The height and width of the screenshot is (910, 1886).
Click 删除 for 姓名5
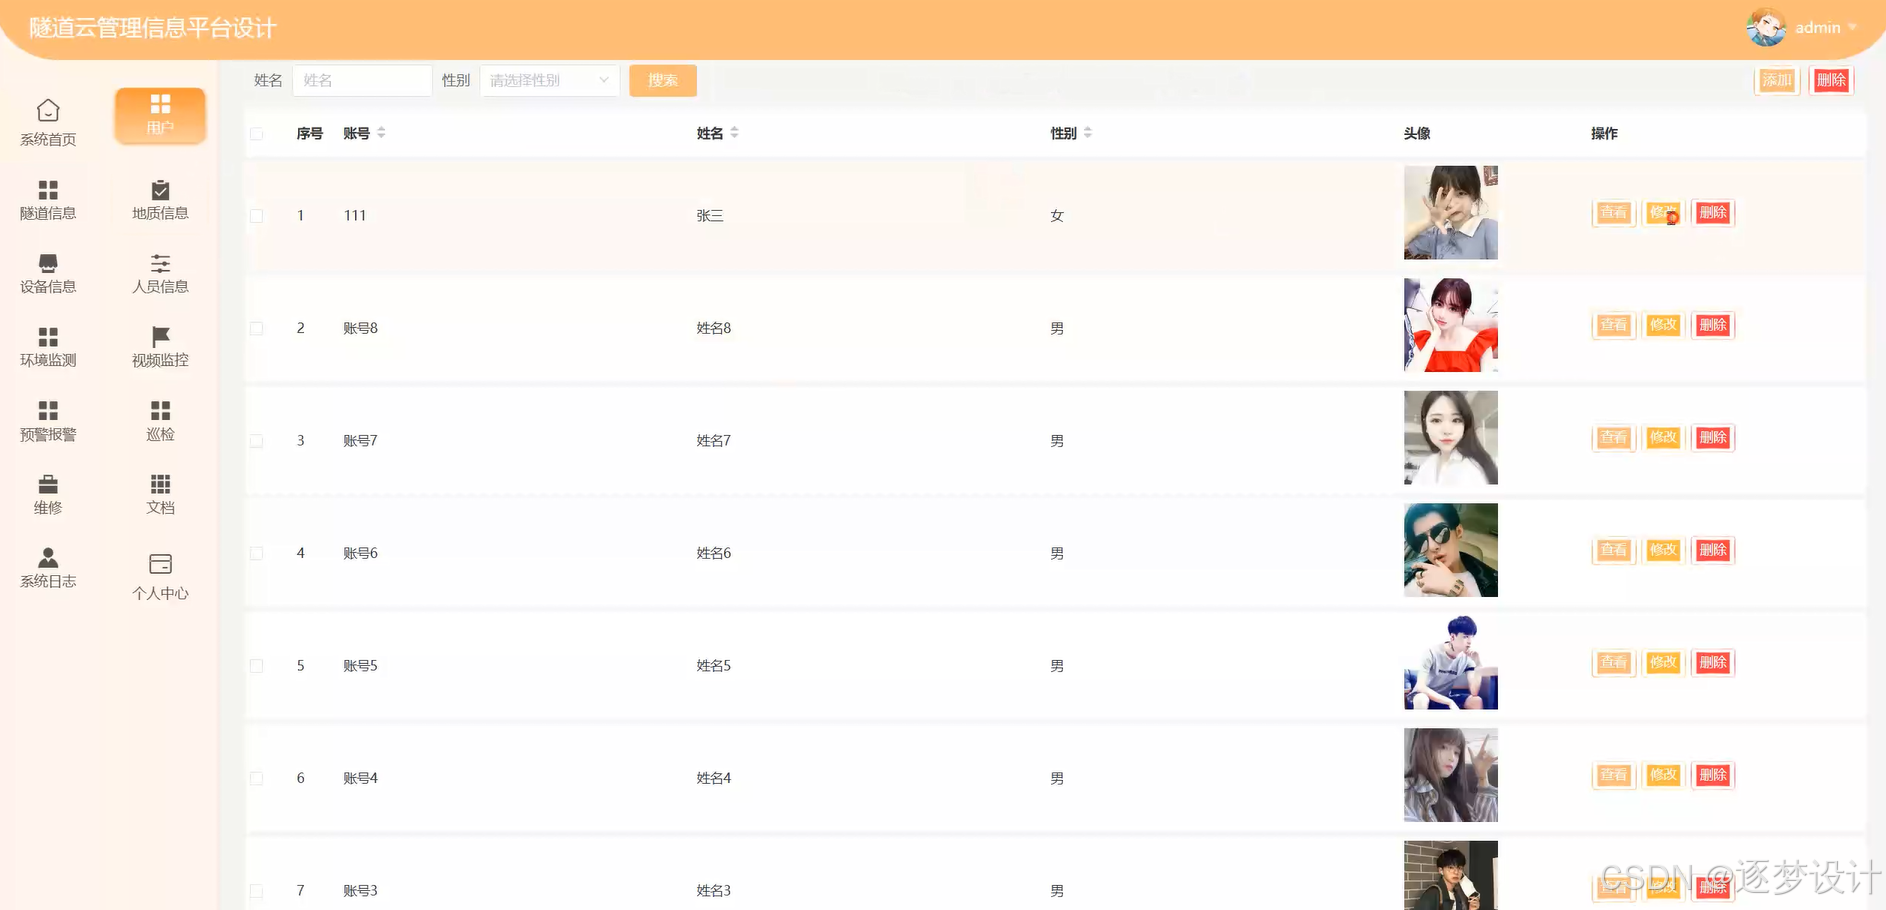tap(1713, 663)
